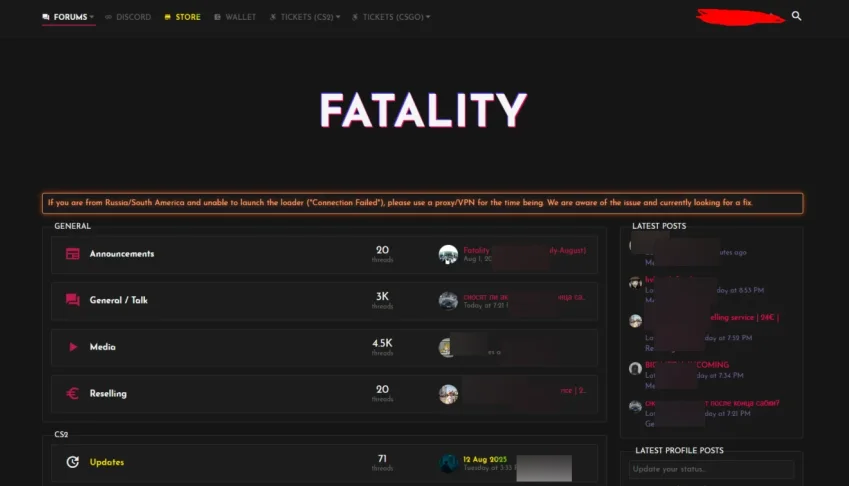Image resolution: width=849 pixels, height=486 pixels.
Task: Click the Discord icon in navbar
Action: click(108, 17)
